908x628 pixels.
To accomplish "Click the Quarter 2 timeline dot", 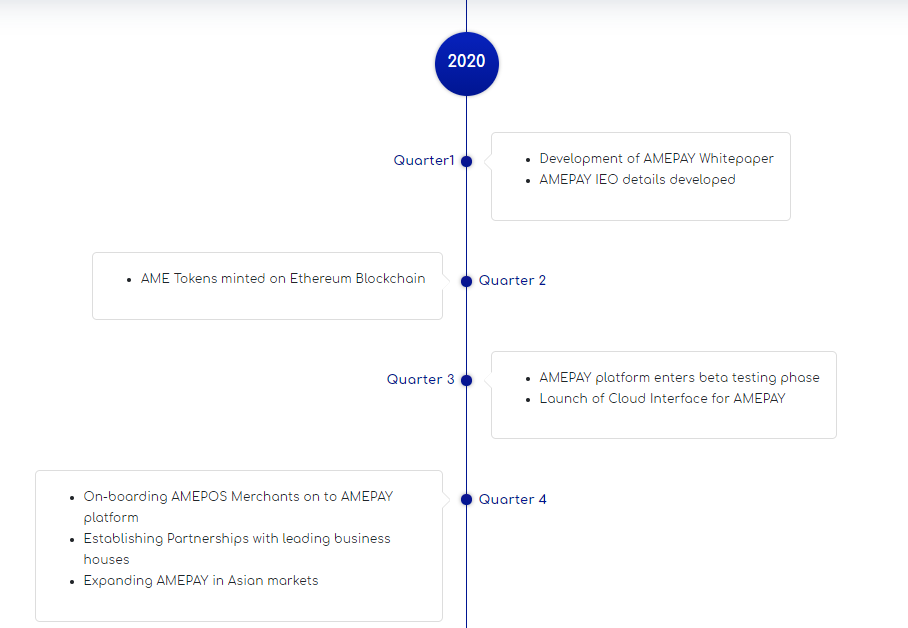I will [467, 282].
